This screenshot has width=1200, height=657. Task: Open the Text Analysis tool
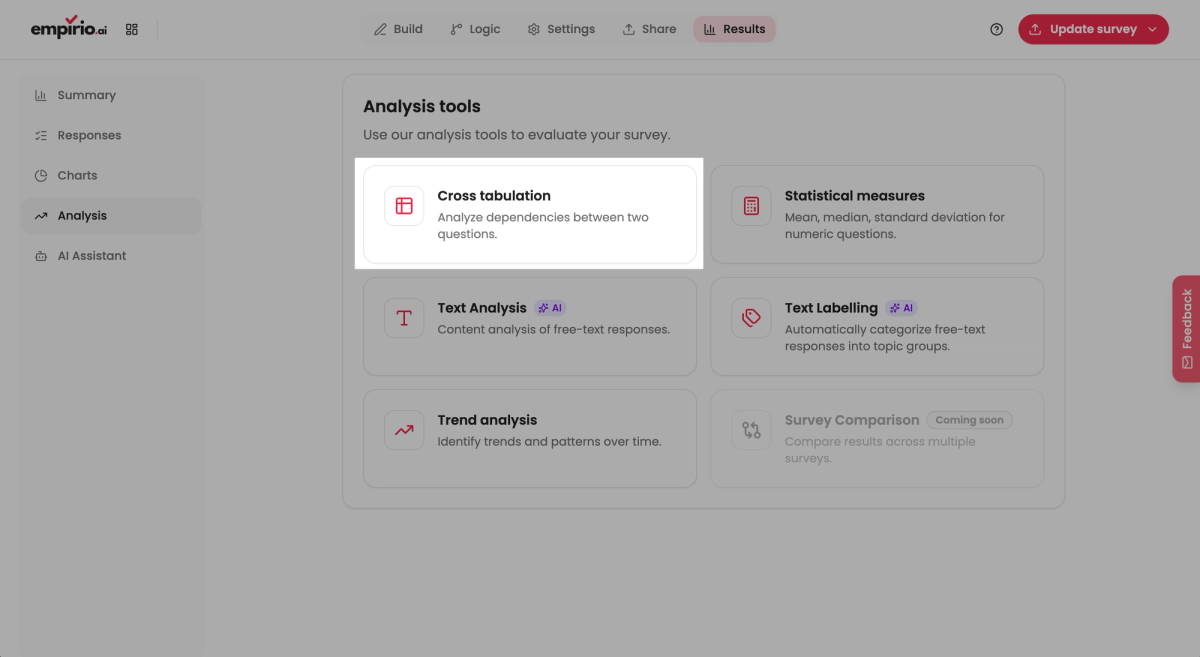[x=530, y=326]
